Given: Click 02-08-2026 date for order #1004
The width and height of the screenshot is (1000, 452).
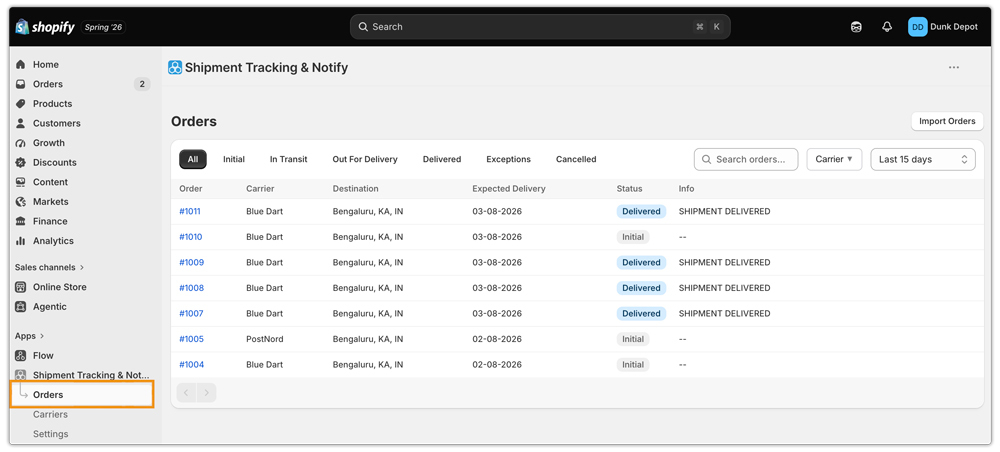Looking at the screenshot, I should (x=497, y=364).
